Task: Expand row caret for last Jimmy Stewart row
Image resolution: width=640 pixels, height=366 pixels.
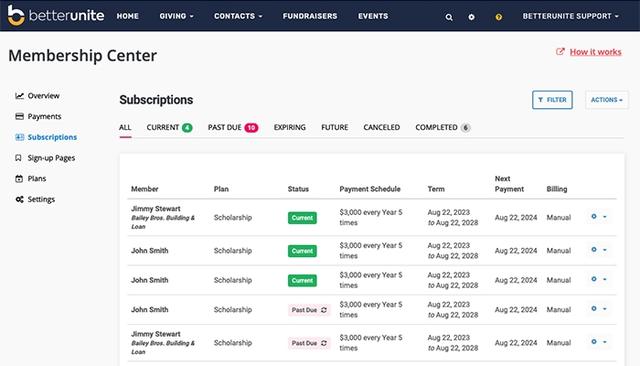Action: point(605,342)
